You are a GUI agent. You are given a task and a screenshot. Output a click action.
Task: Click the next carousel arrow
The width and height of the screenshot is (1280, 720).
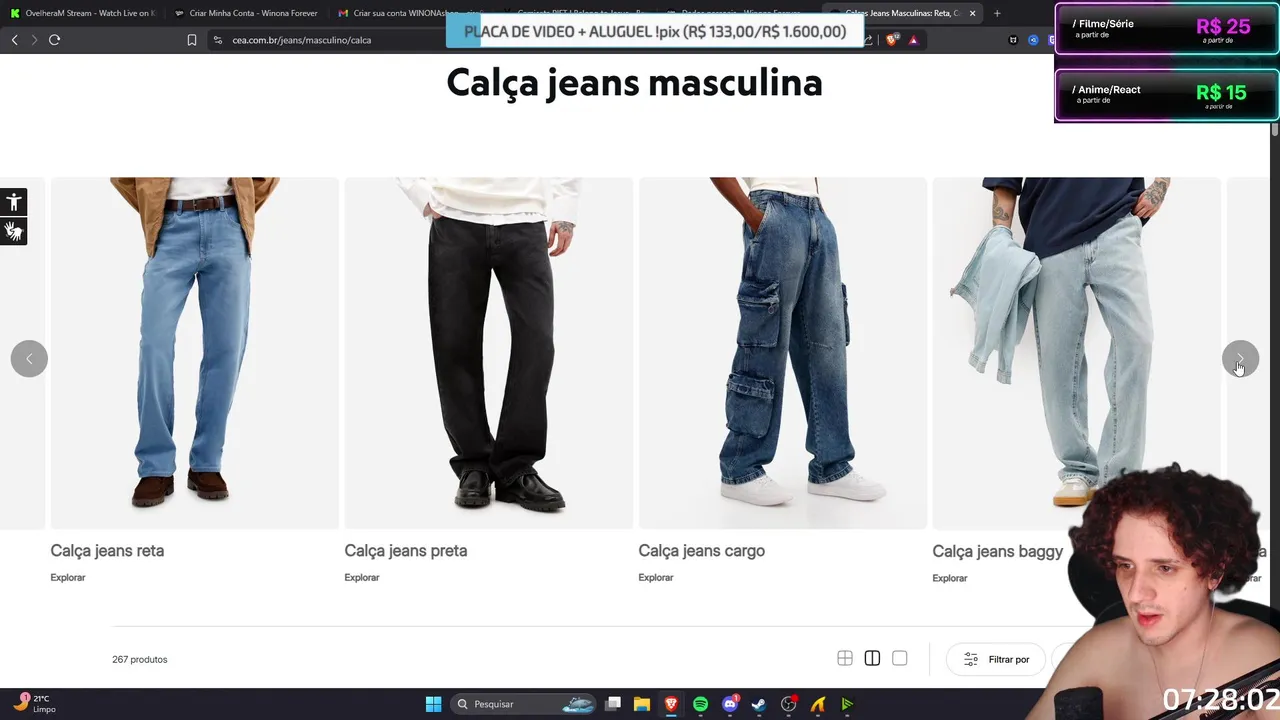pos(1240,359)
